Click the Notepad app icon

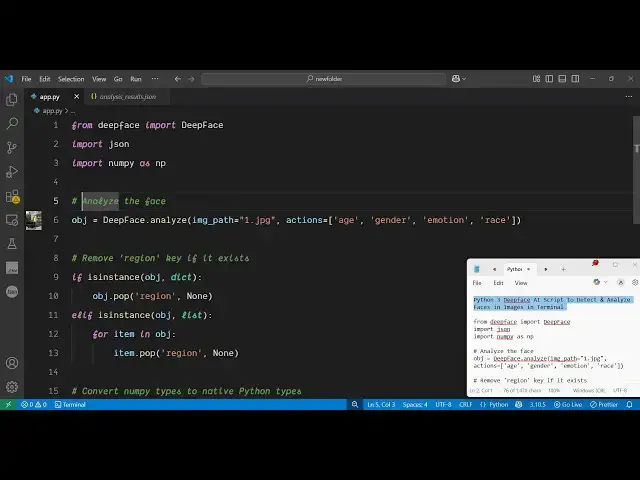point(476,269)
